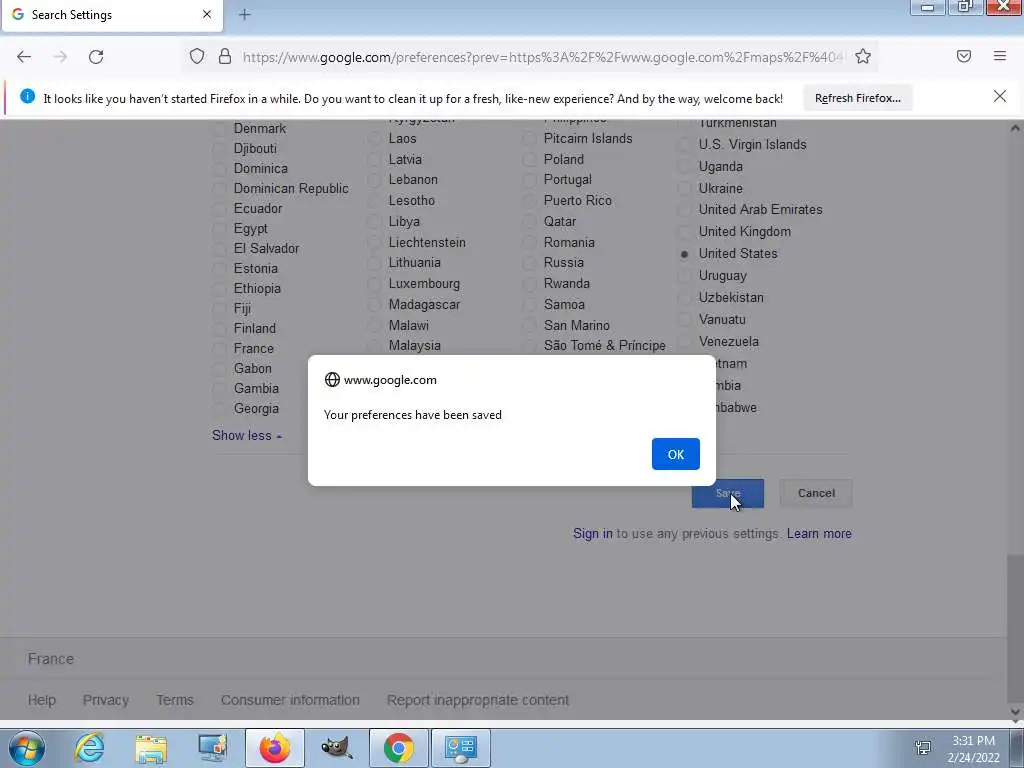Select the Denmark radio button
Image resolution: width=1024 pixels, height=768 pixels.
point(219,129)
